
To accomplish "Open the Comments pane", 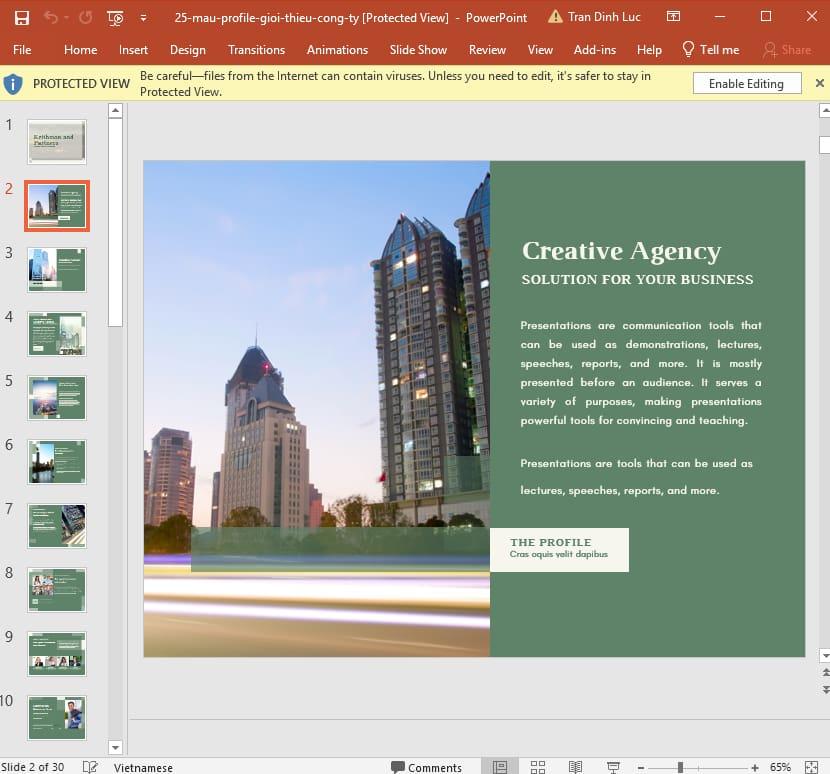I will [430, 766].
